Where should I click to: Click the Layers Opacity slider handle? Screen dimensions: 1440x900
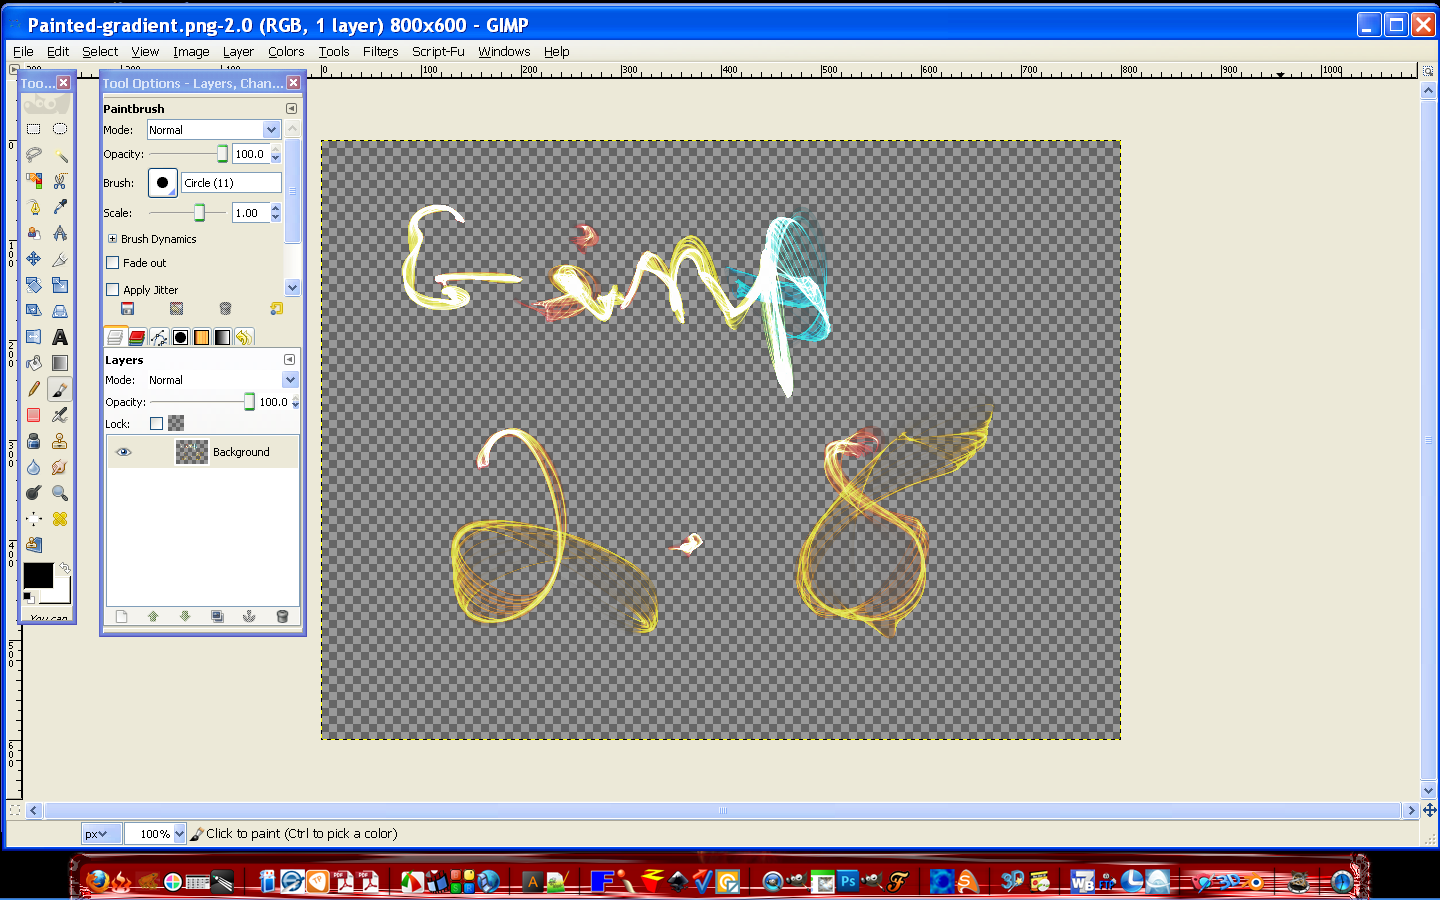pyautogui.click(x=249, y=402)
